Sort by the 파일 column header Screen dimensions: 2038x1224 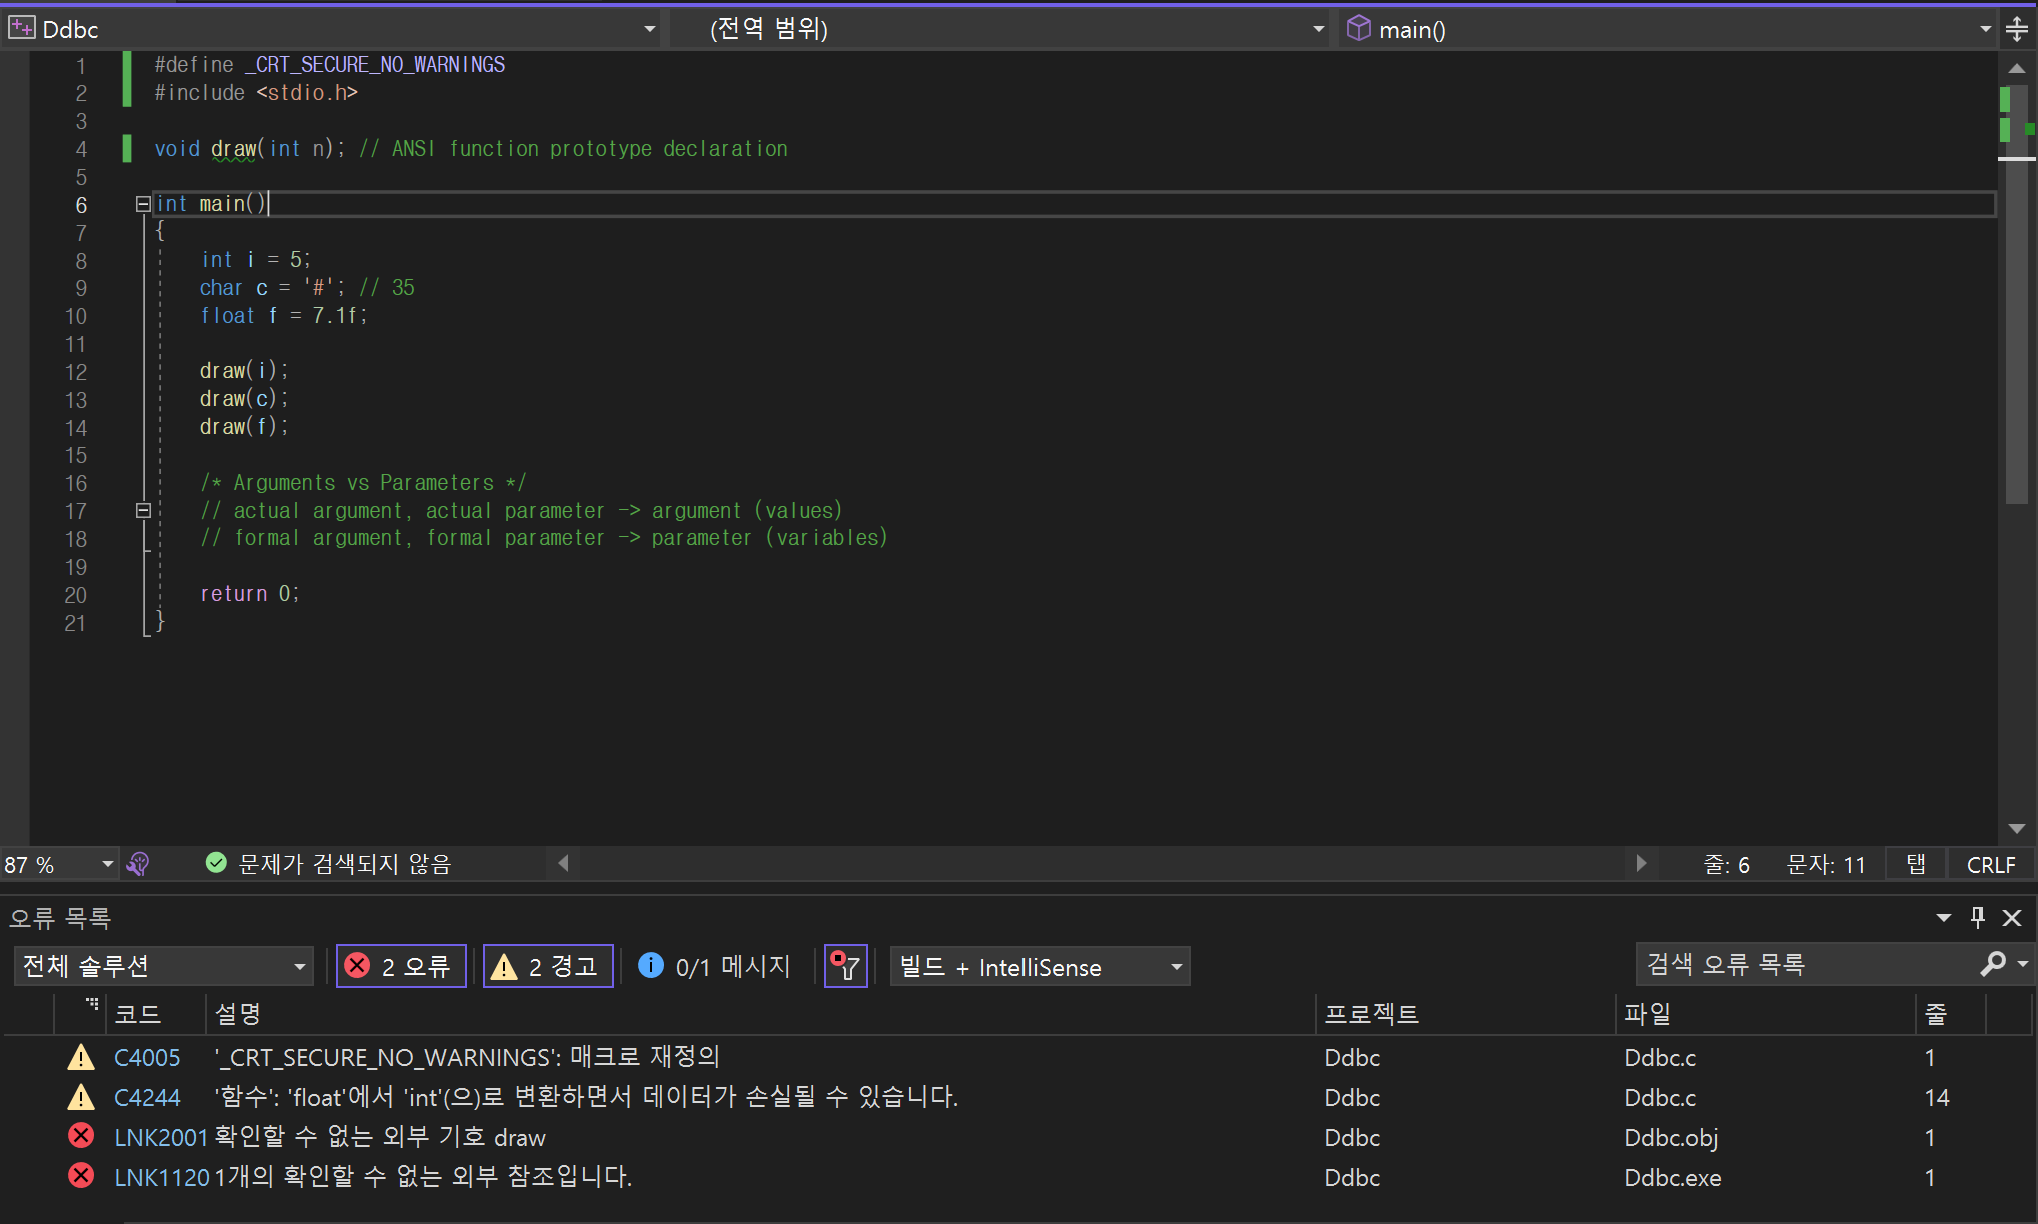(x=1647, y=1014)
